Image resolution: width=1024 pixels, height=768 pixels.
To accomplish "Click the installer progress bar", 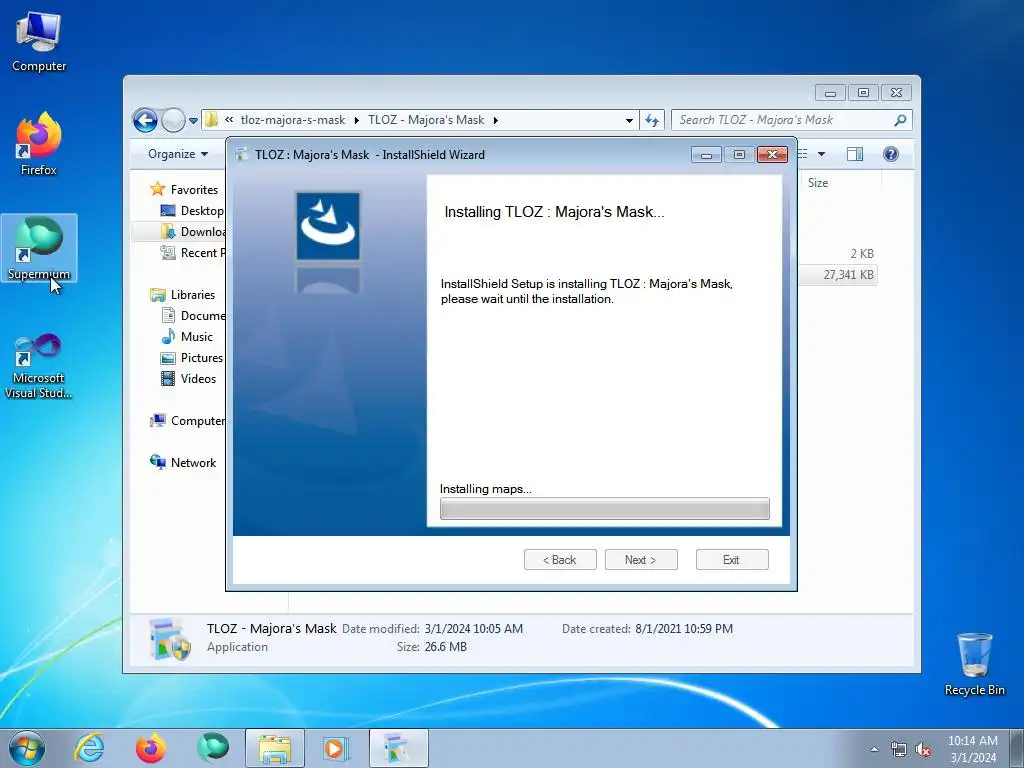I will 604,509.
